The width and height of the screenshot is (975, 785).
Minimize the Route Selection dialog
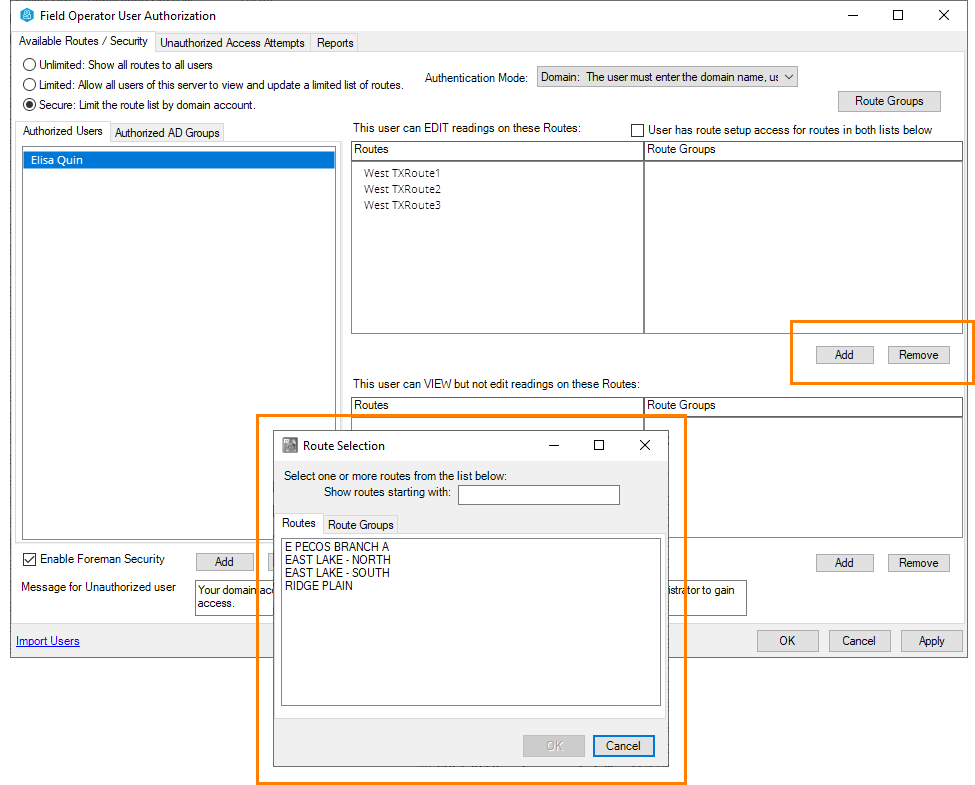[x=554, y=445]
